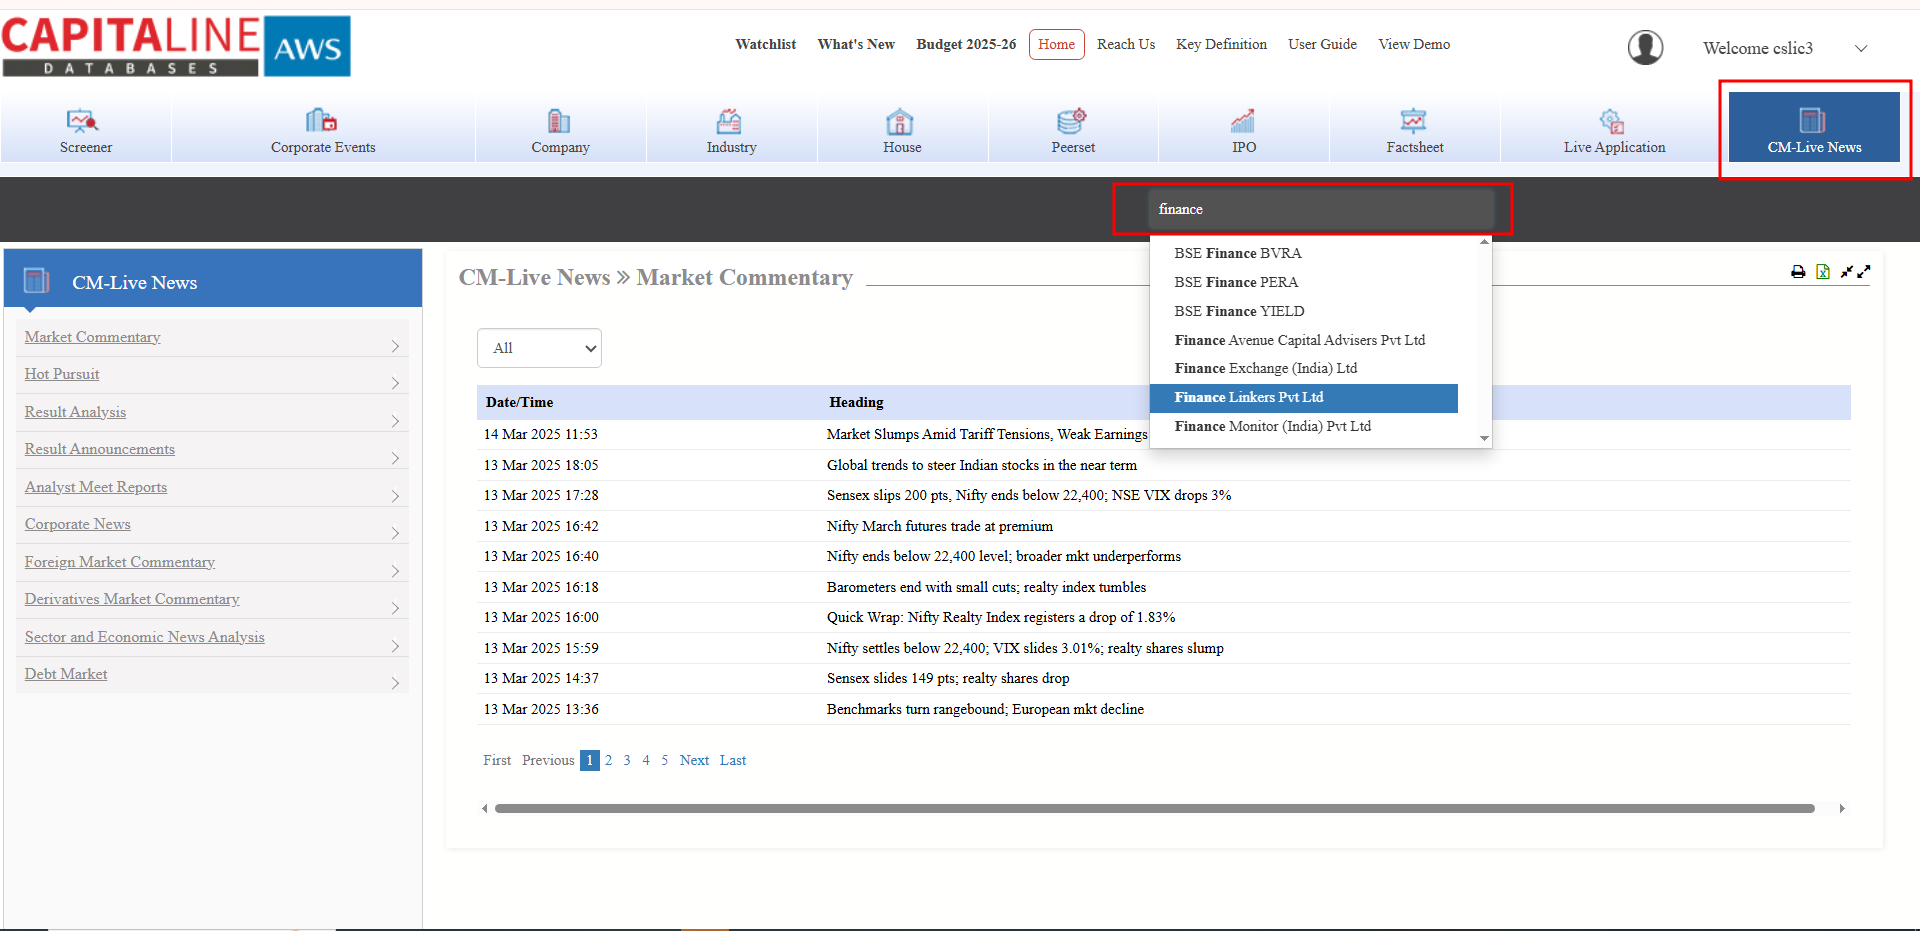This screenshot has width=1920, height=931.
Task: Go to Budget 2025-26 menu item
Action: [x=966, y=44]
